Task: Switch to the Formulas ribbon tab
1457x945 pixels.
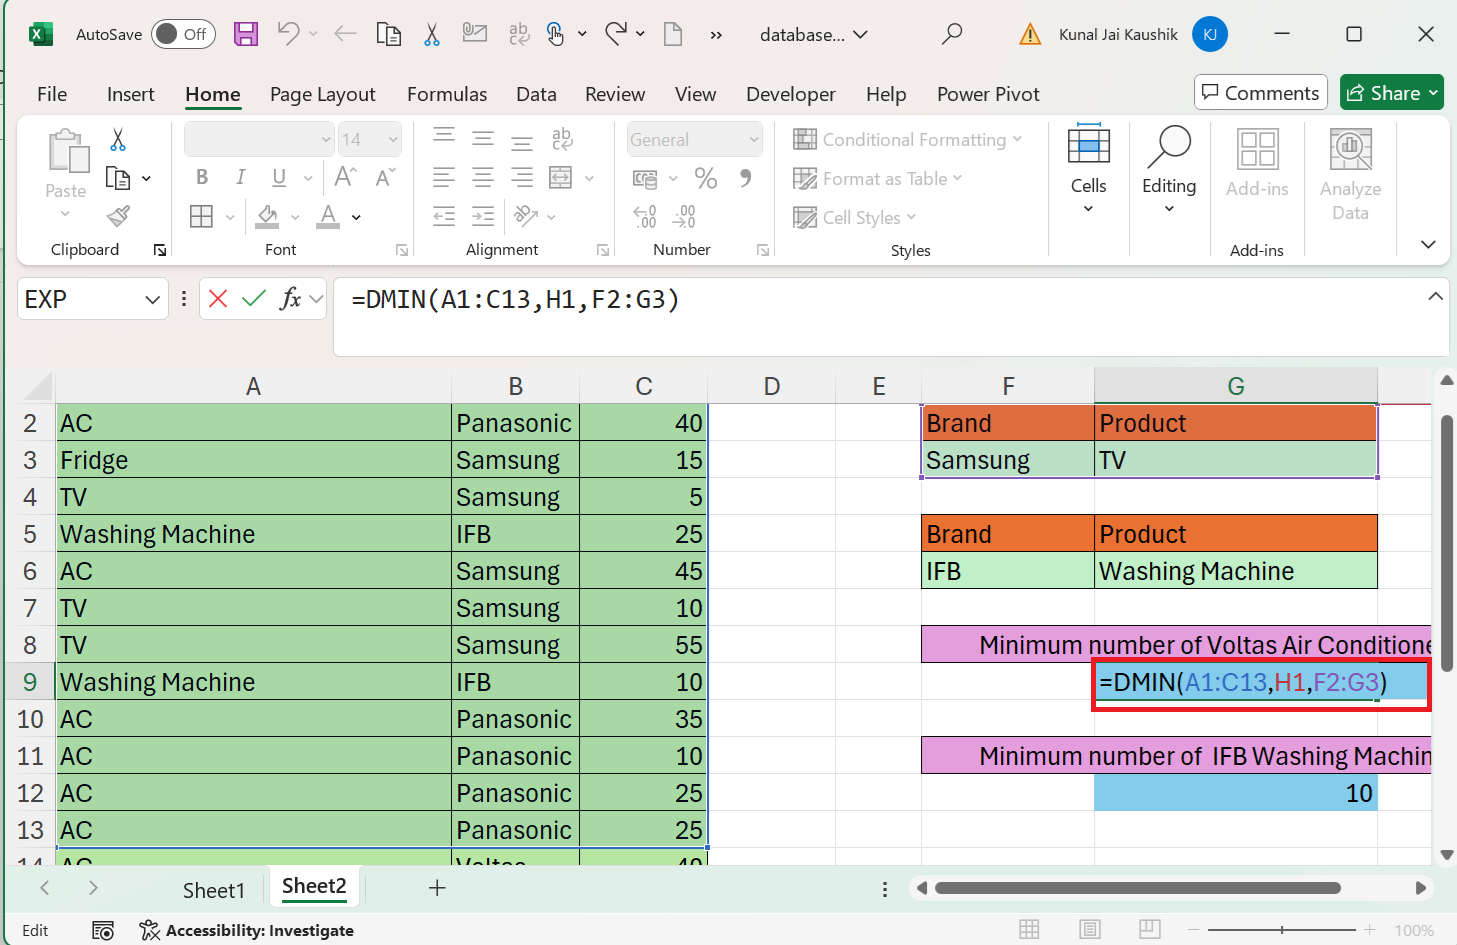Action: coord(447,94)
